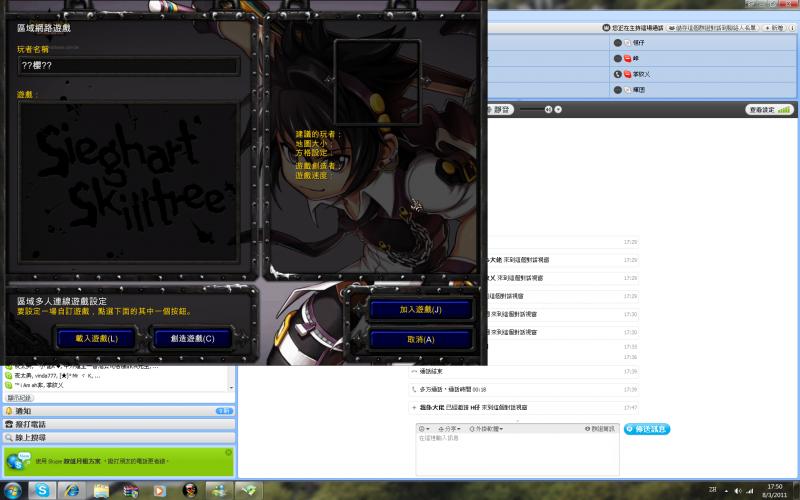
Task: Click the system tray volume icon
Action: point(738,491)
